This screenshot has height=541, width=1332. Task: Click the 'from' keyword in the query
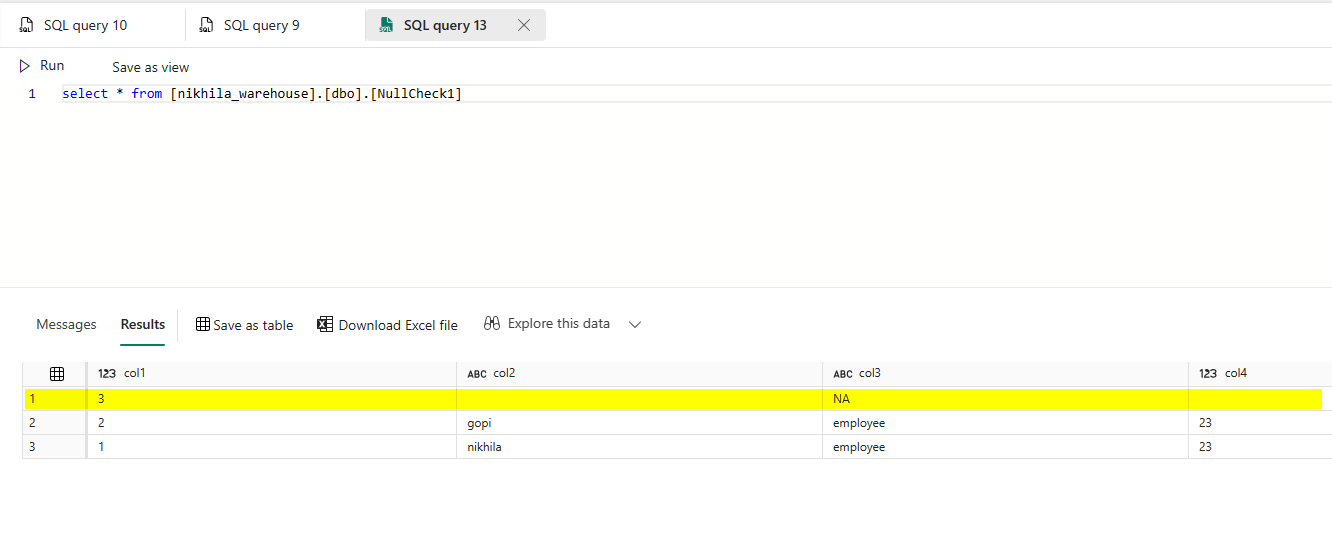(x=147, y=94)
